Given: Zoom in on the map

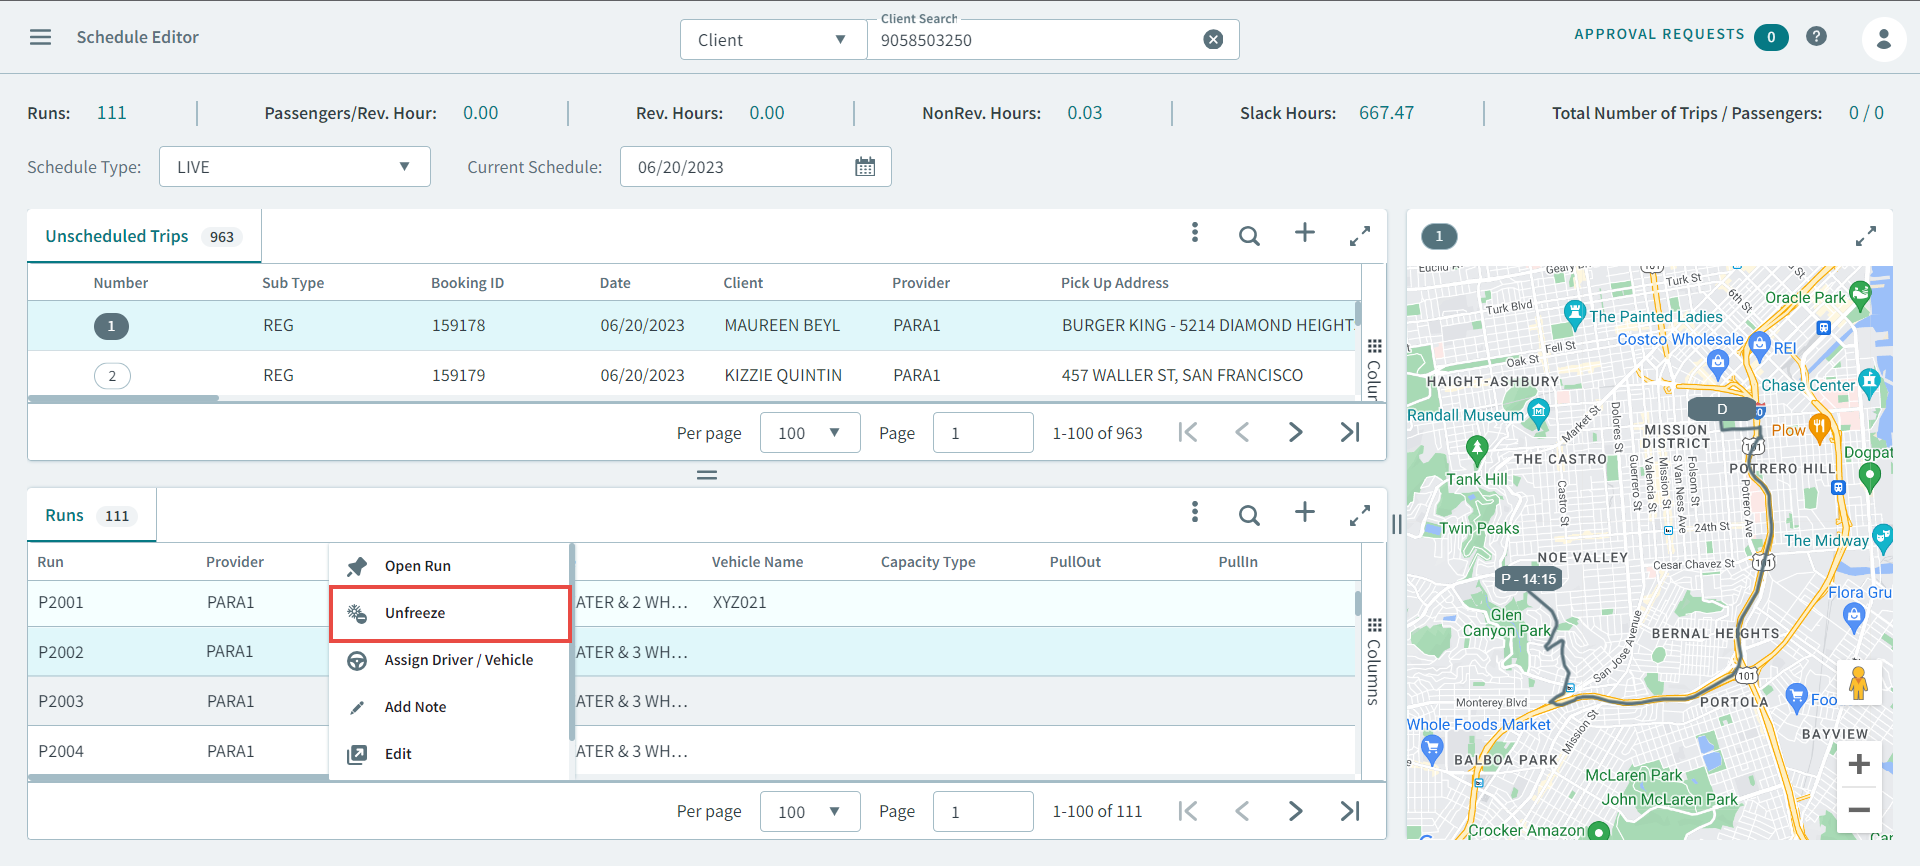Looking at the screenshot, I should click(x=1859, y=764).
